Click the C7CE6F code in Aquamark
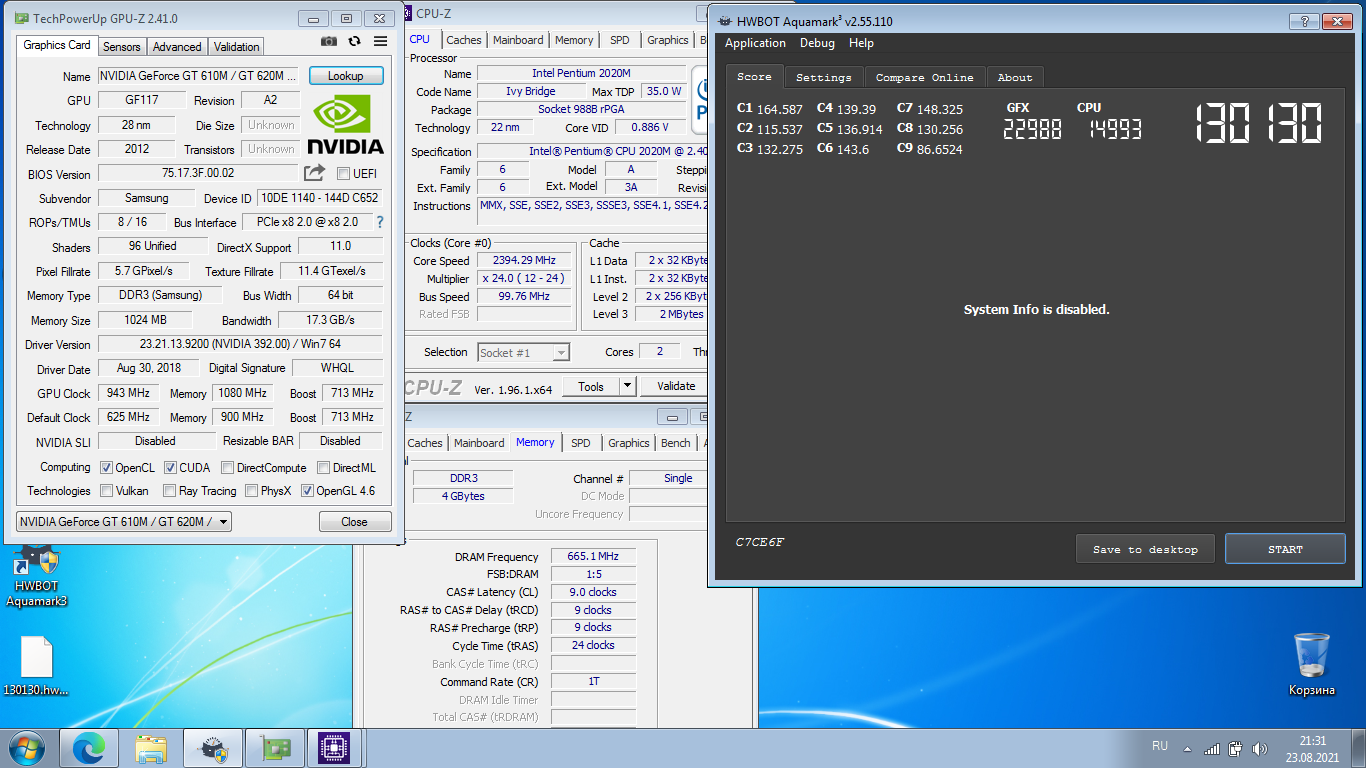The image size is (1366, 768). [760, 542]
